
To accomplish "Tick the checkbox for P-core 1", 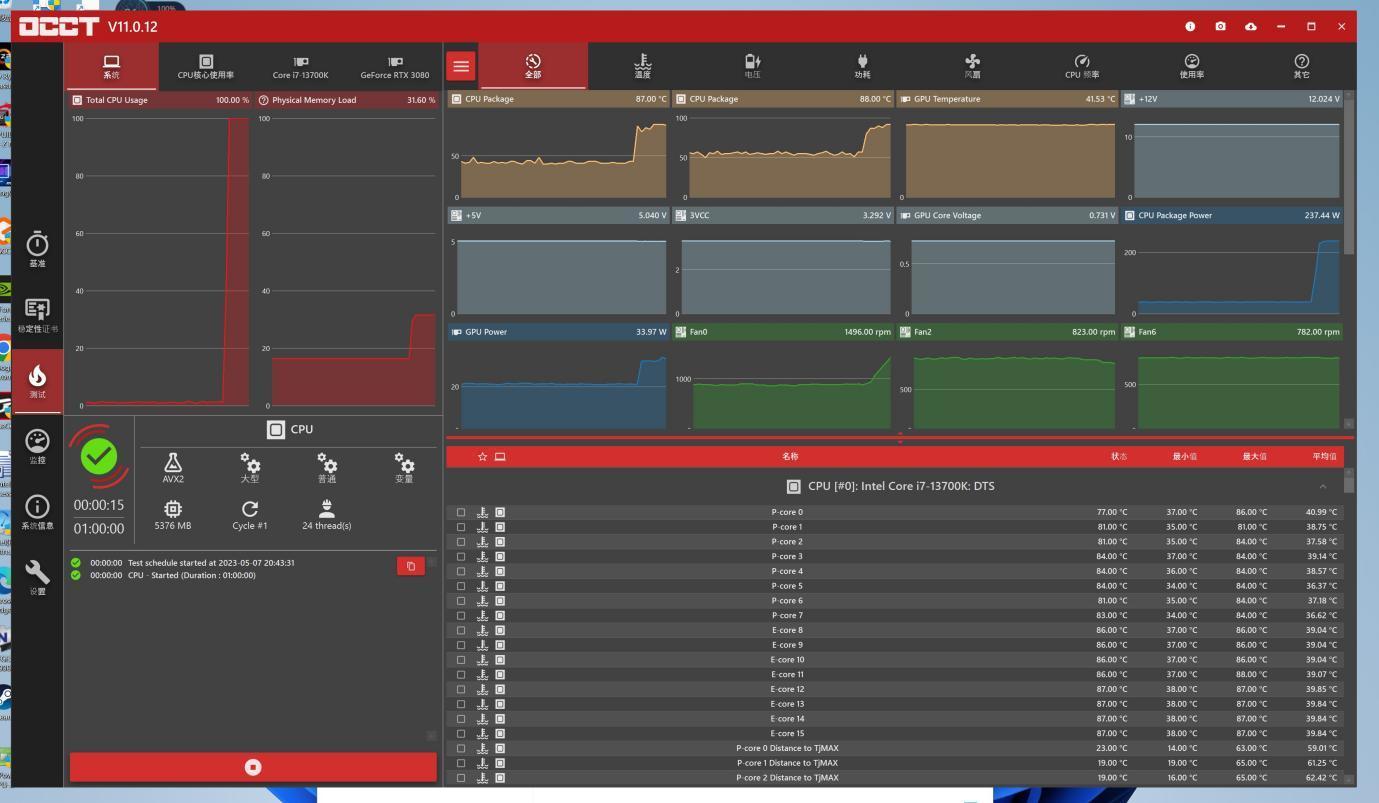I will tap(461, 527).
